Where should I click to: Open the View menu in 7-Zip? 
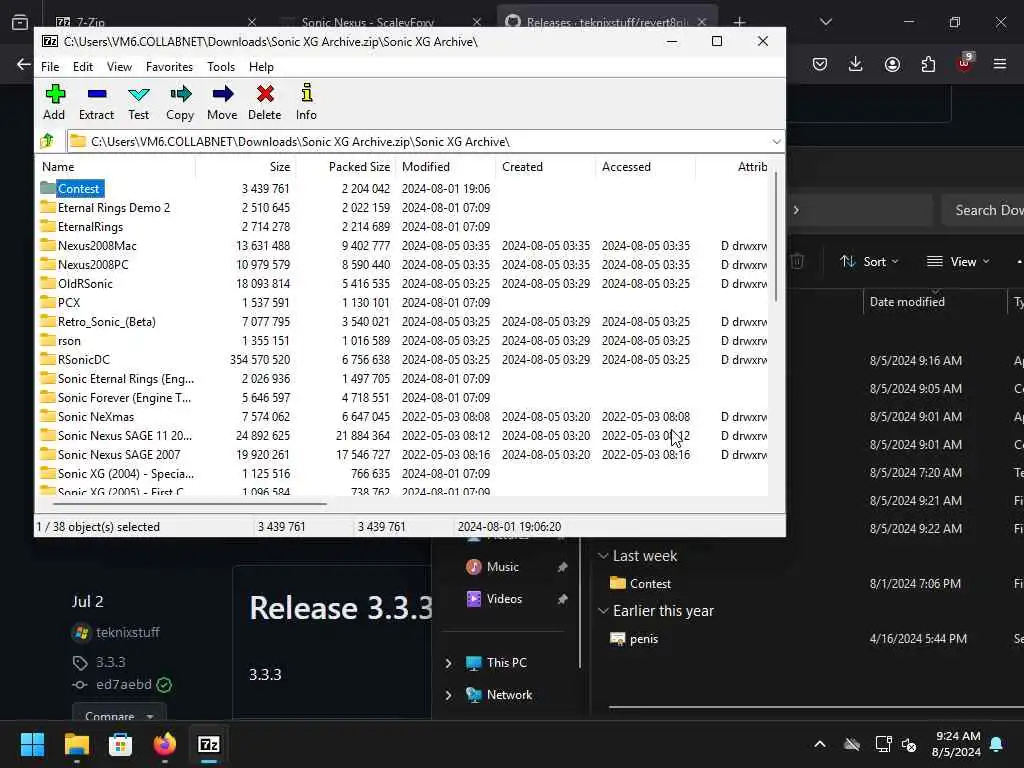point(119,67)
